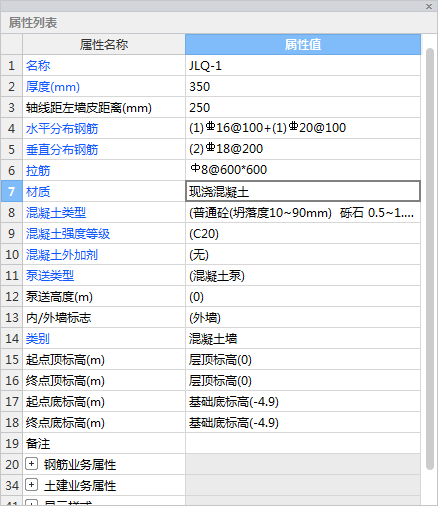Expand the 钢筋业务属性 group
This screenshot has width=438, height=506.
[x=31, y=464]
